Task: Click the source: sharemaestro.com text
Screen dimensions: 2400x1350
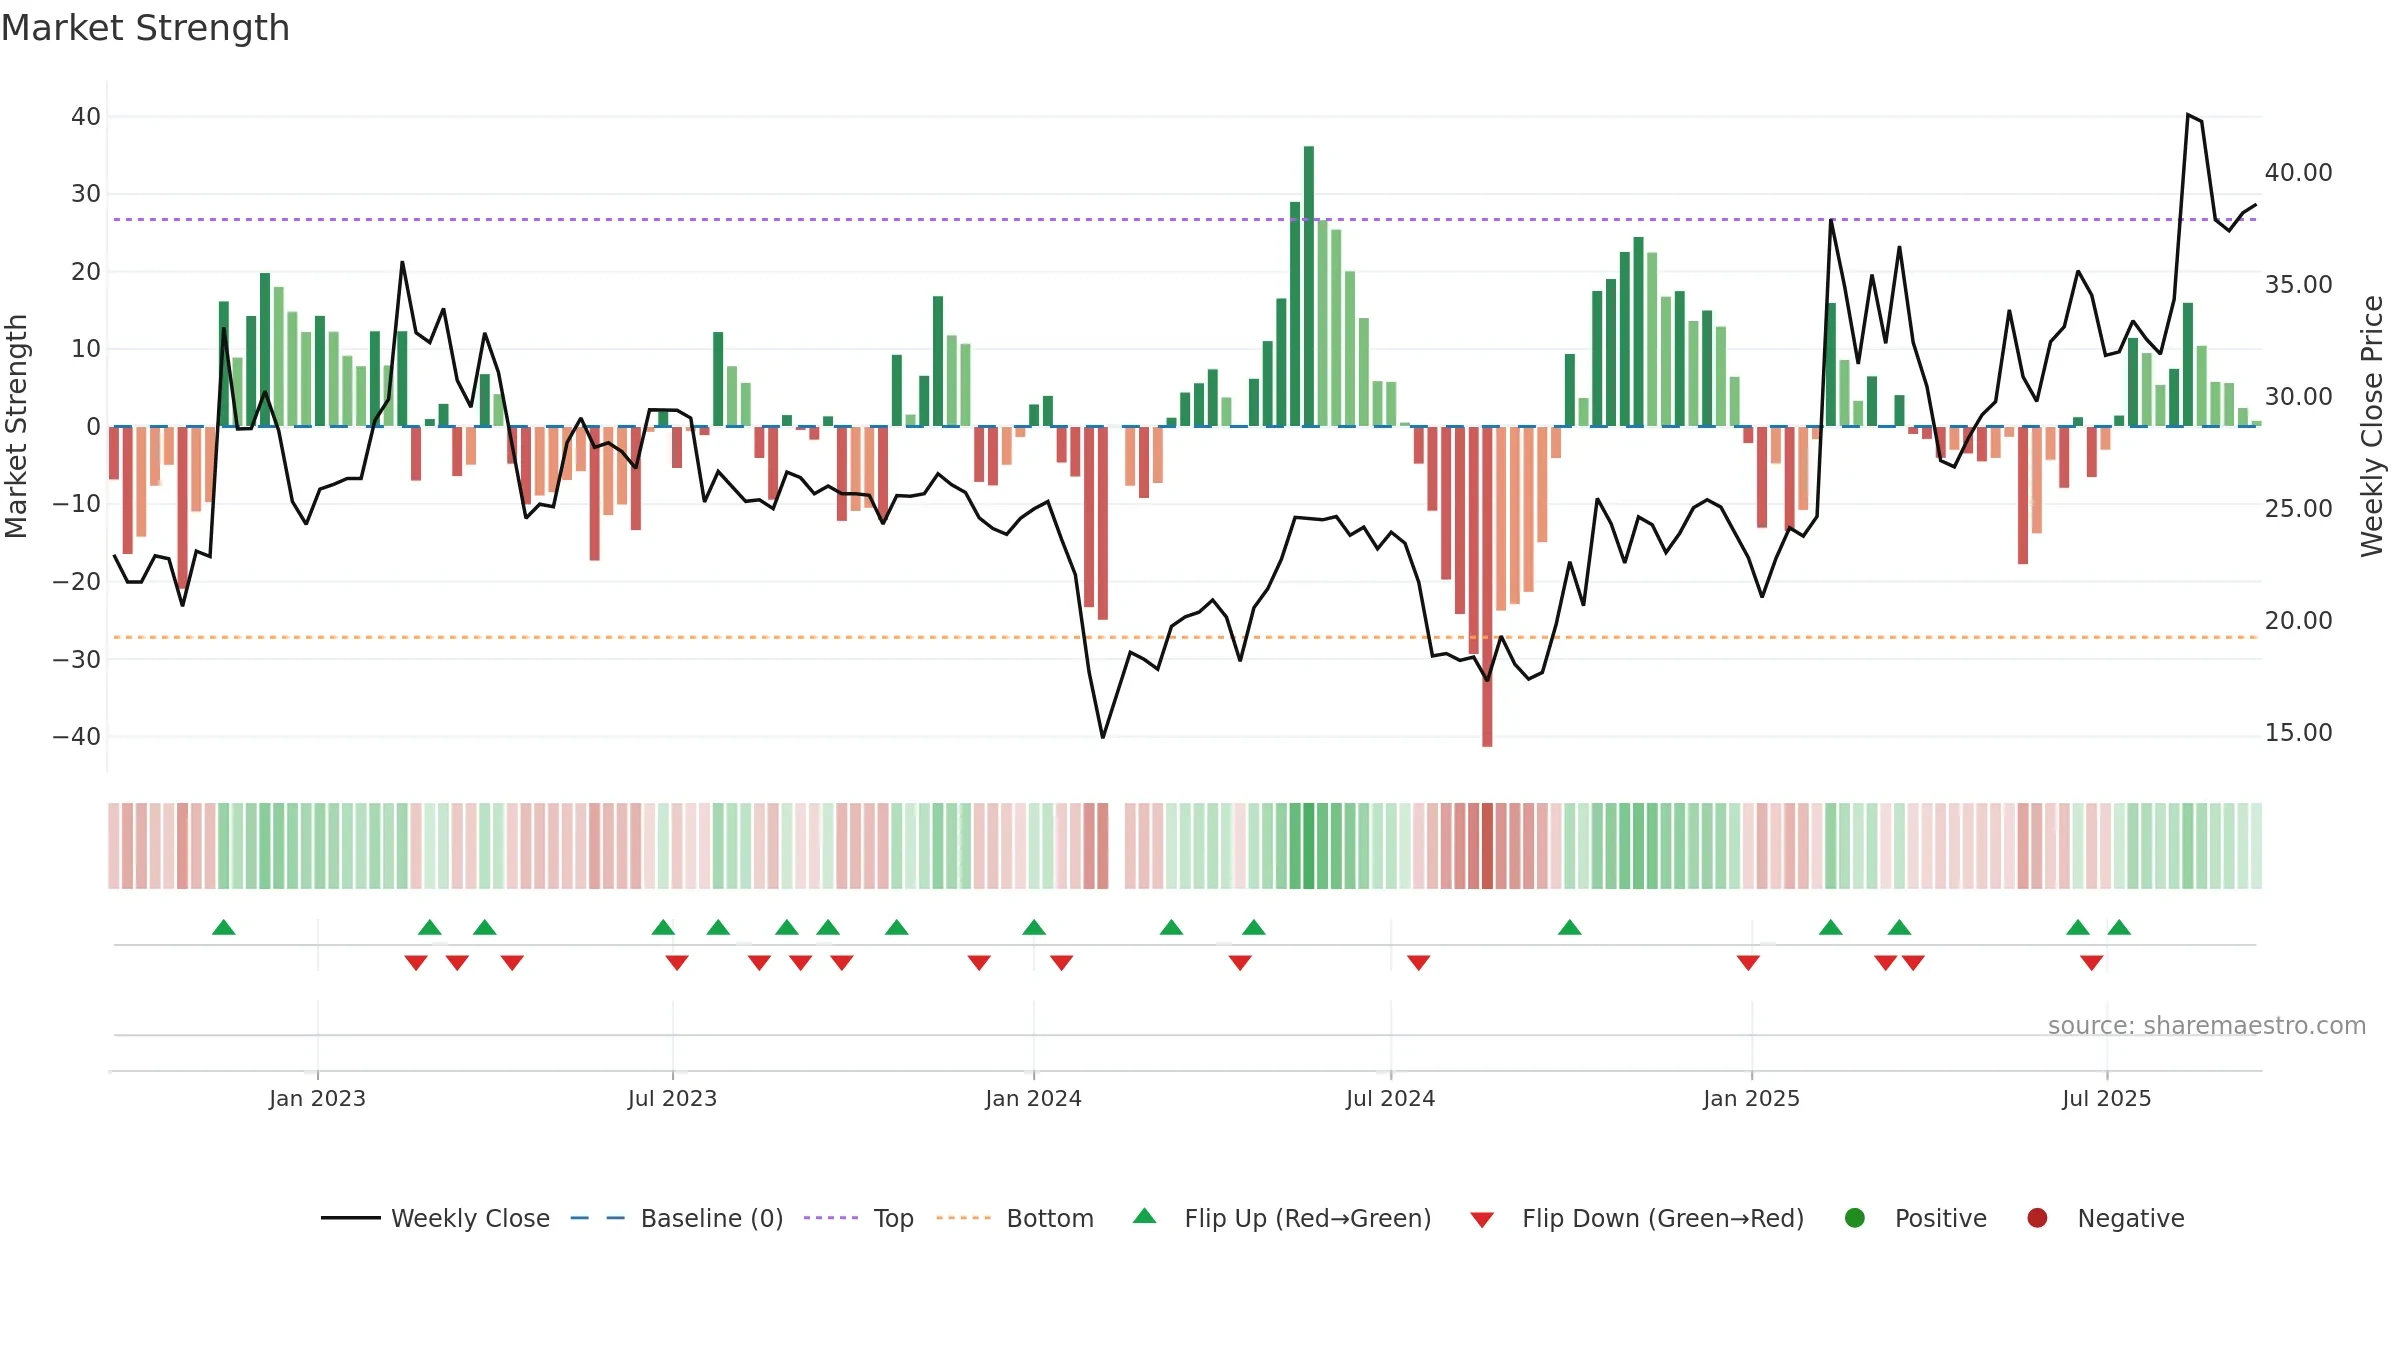Action: click(x=2207, y=1026)
